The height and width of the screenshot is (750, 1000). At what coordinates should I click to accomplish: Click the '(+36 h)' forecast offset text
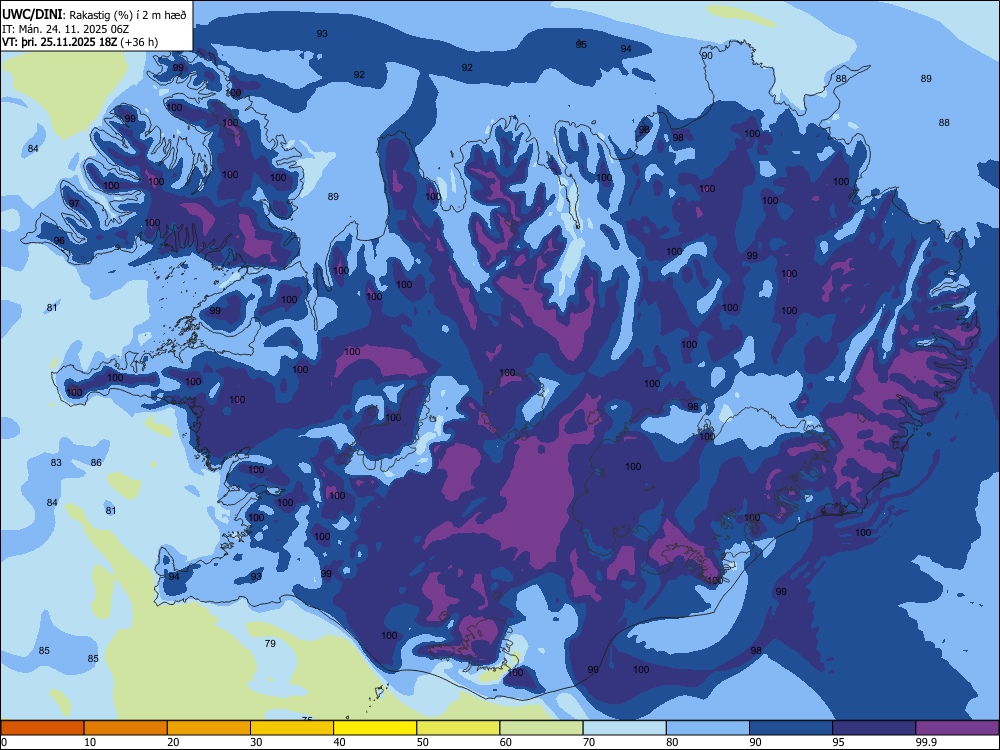(139, 42)
